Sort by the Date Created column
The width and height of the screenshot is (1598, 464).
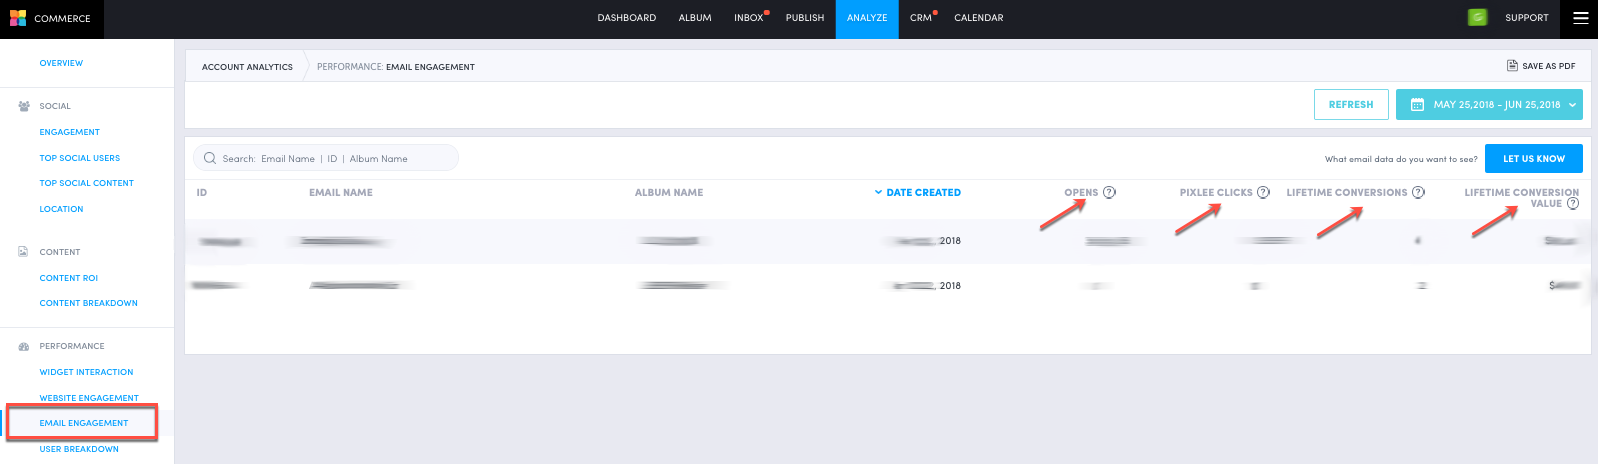pos(922,192)
